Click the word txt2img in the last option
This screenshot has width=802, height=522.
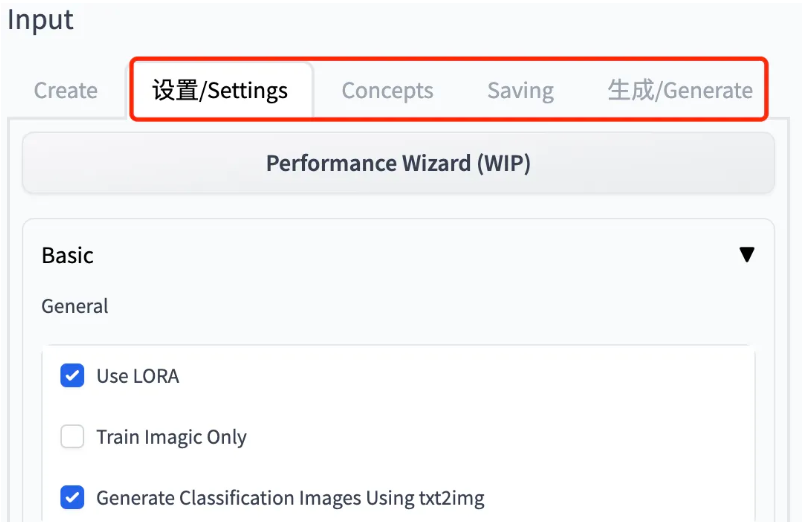click(447, 497)
